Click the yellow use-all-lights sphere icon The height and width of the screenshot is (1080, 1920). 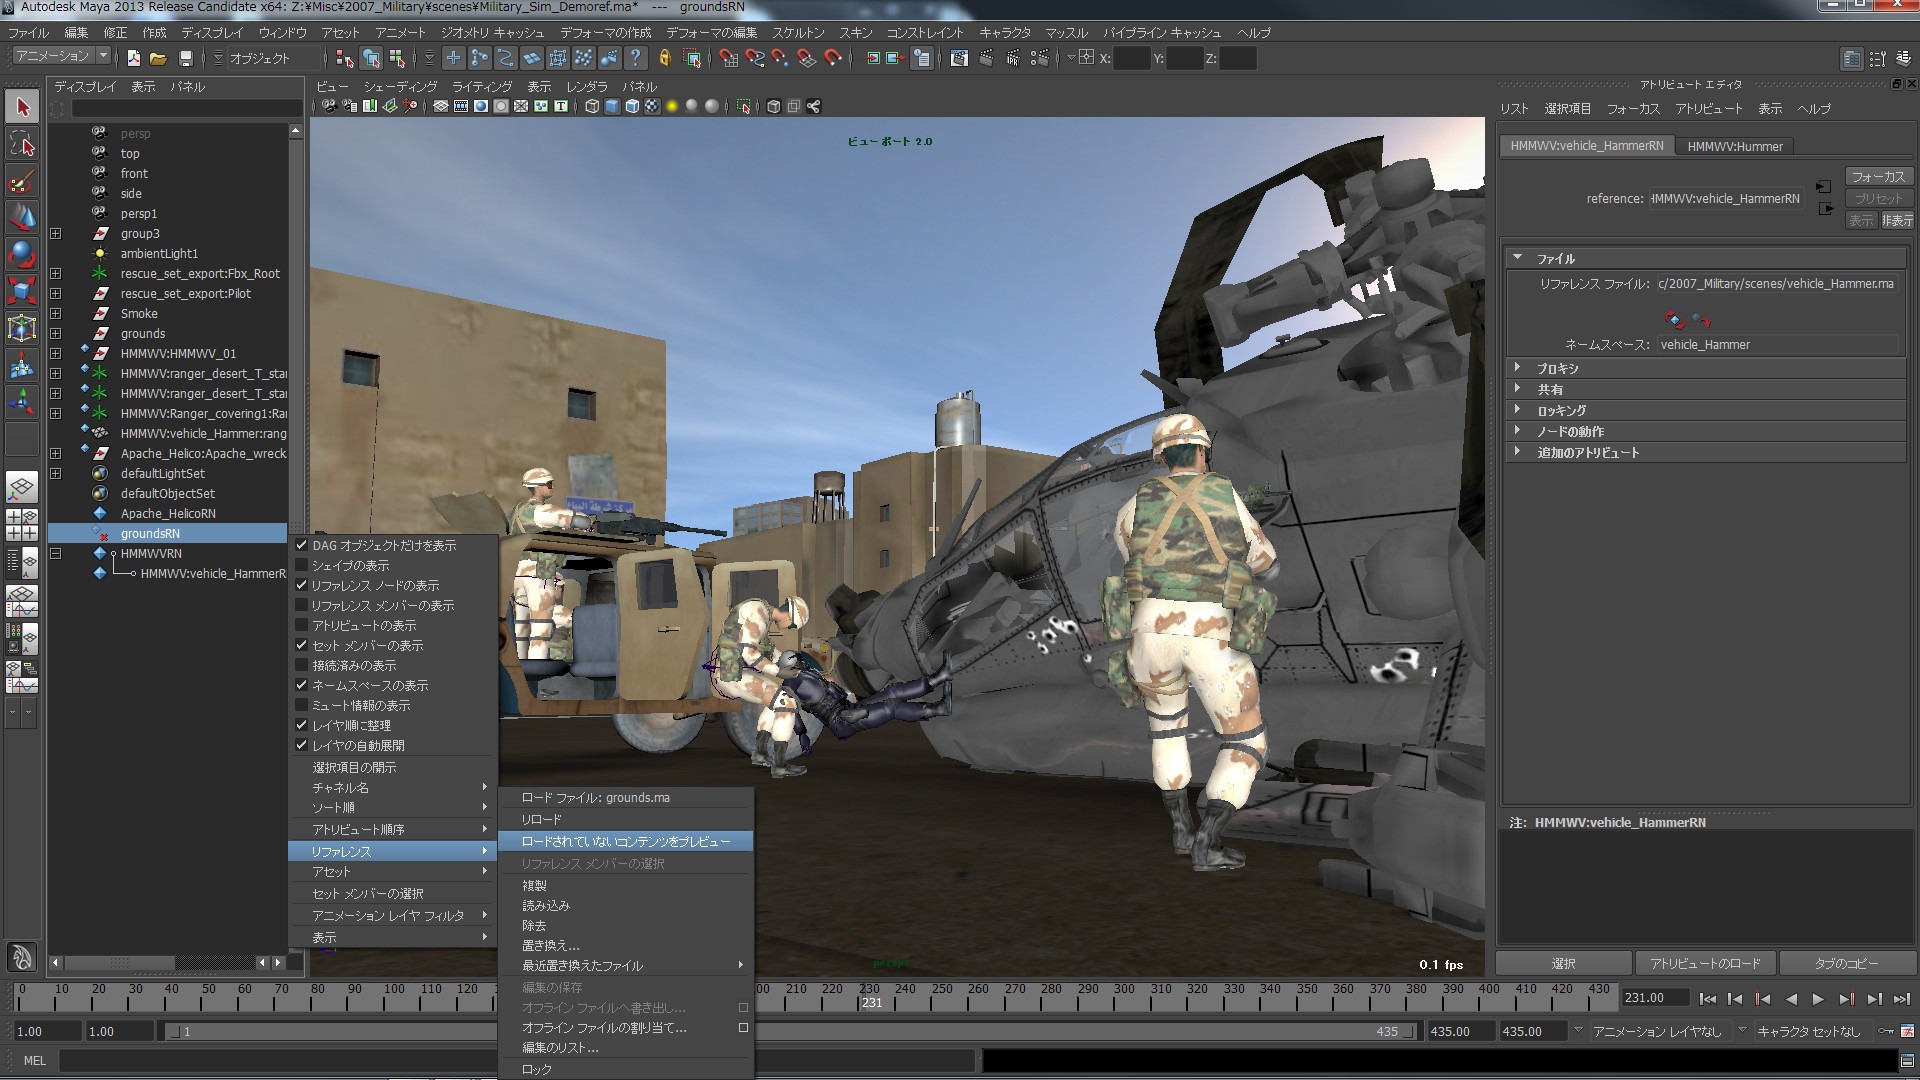pyautogui.click(x=672, y=106)
